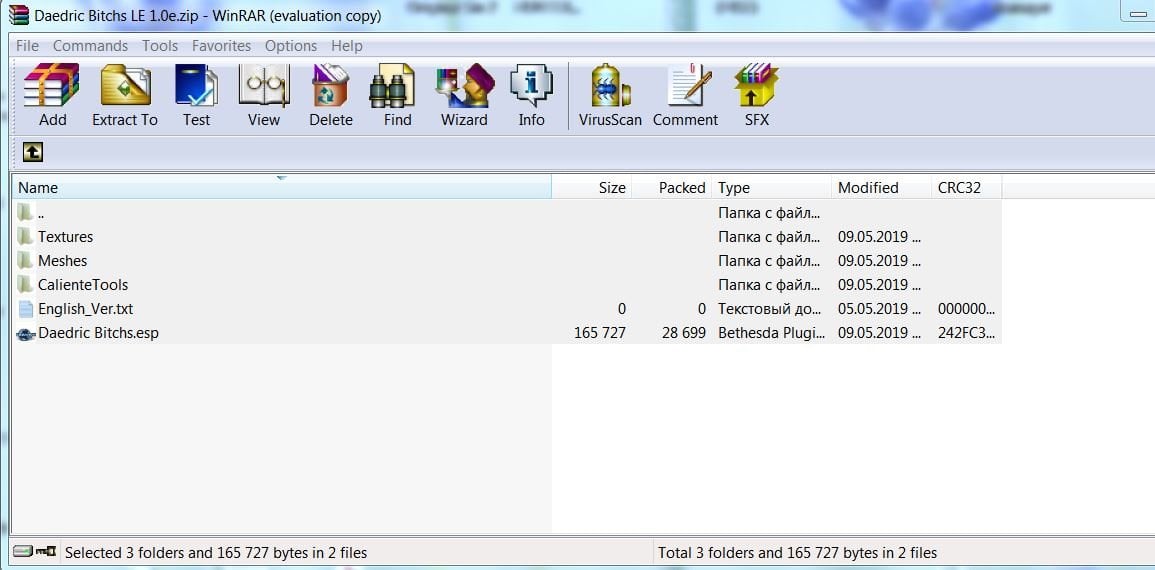Image resolution: width=1155 pixels, height=570 pixels.
Task: Sort by the CRC32 column header
Action: pyautogui.click(x=966, y=188)
